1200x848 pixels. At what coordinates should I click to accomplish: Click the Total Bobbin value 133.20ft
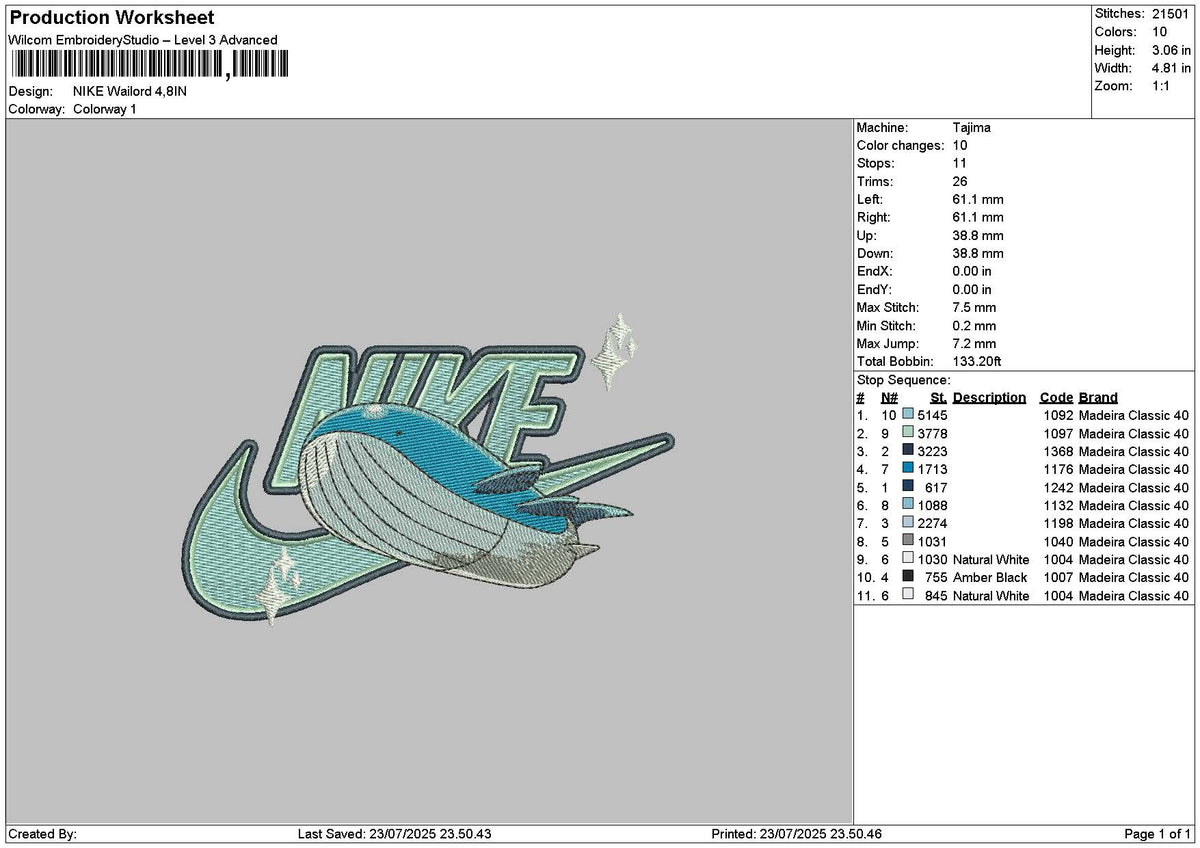tap(978, 362)
